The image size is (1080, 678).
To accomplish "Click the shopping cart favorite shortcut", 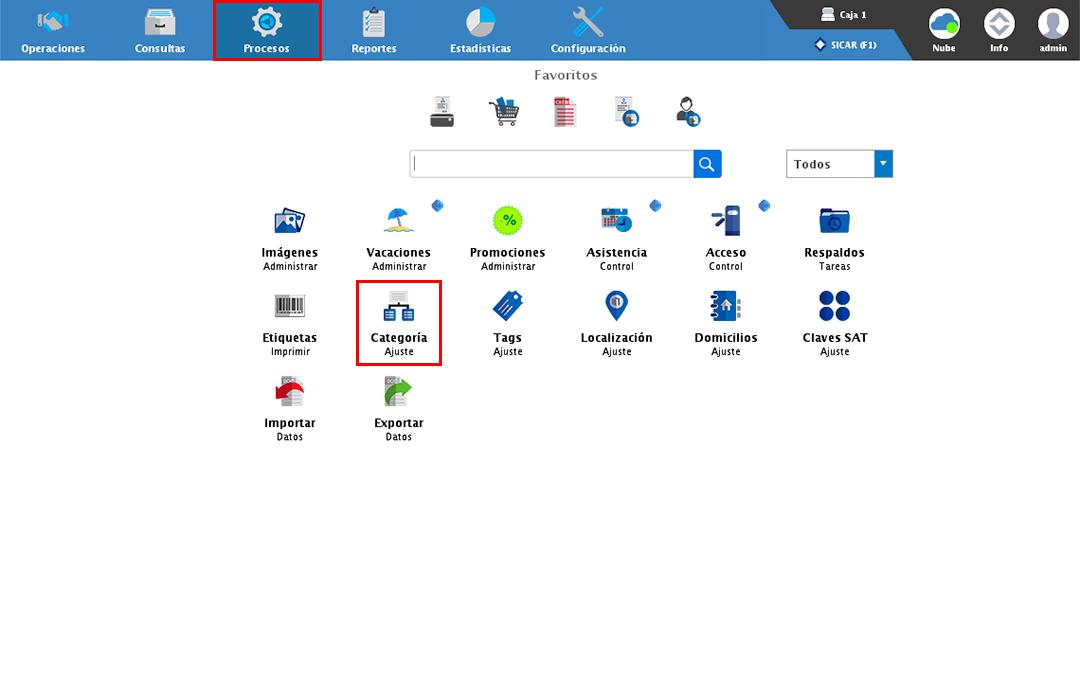I will (x=504, y=111).
